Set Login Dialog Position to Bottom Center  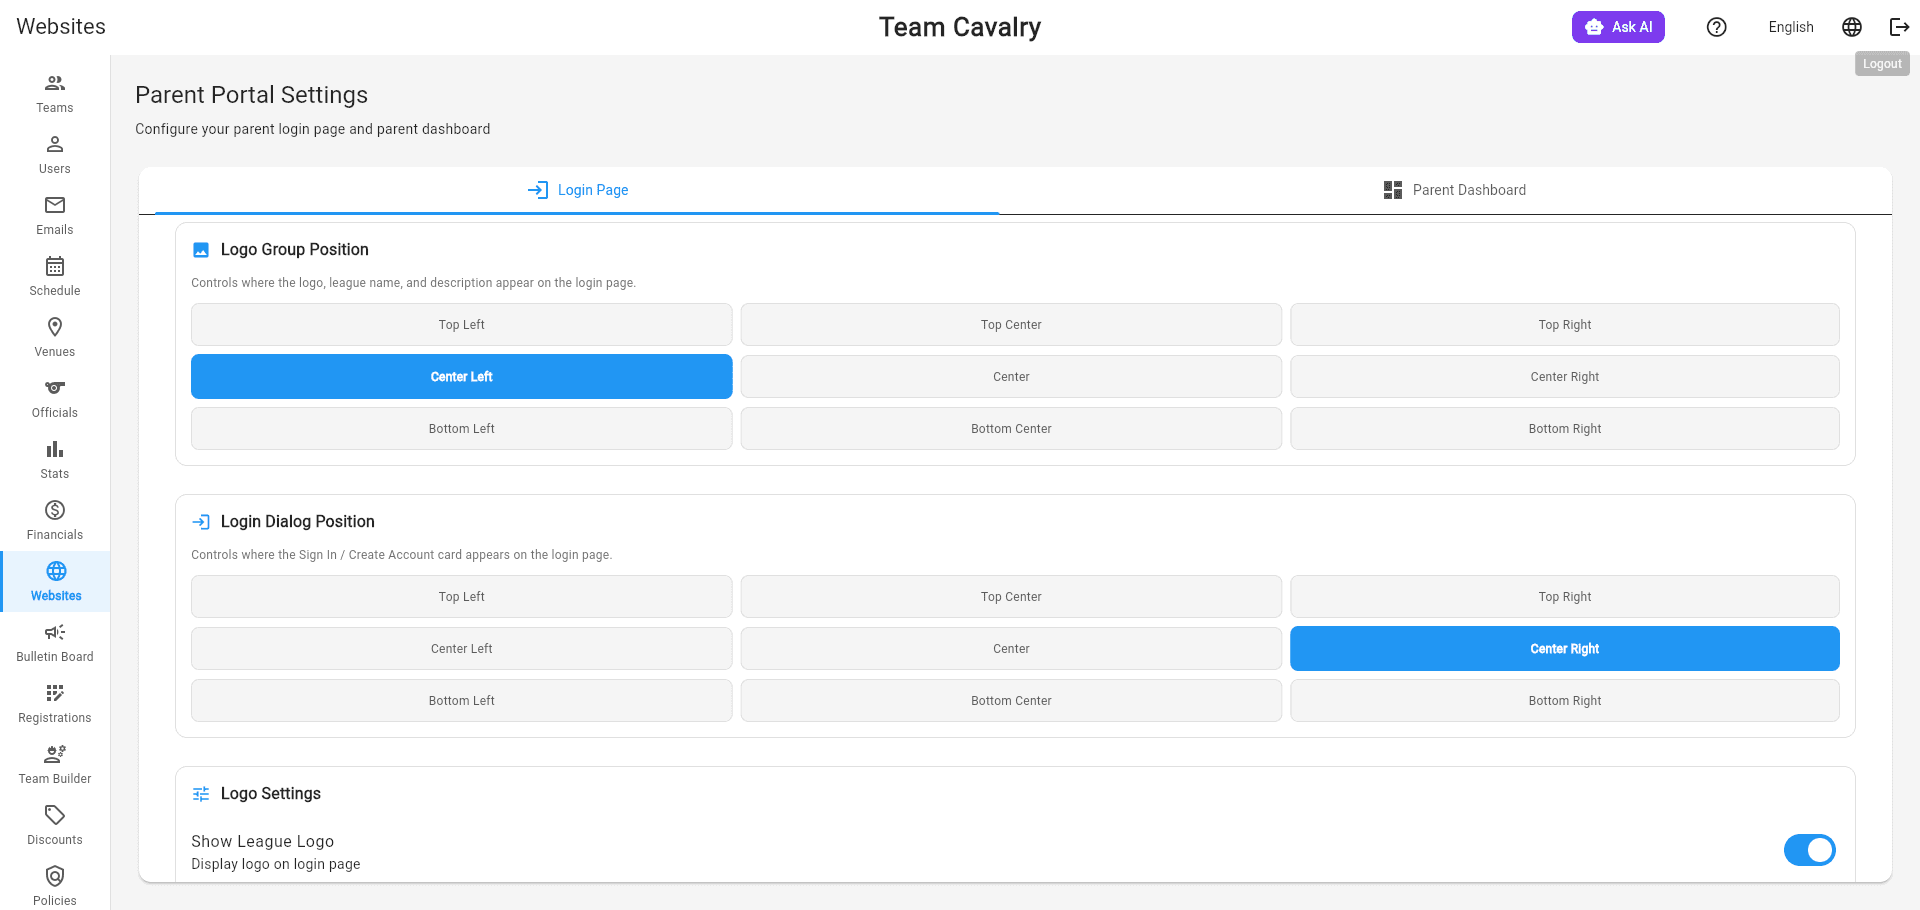coord(1011,701)
